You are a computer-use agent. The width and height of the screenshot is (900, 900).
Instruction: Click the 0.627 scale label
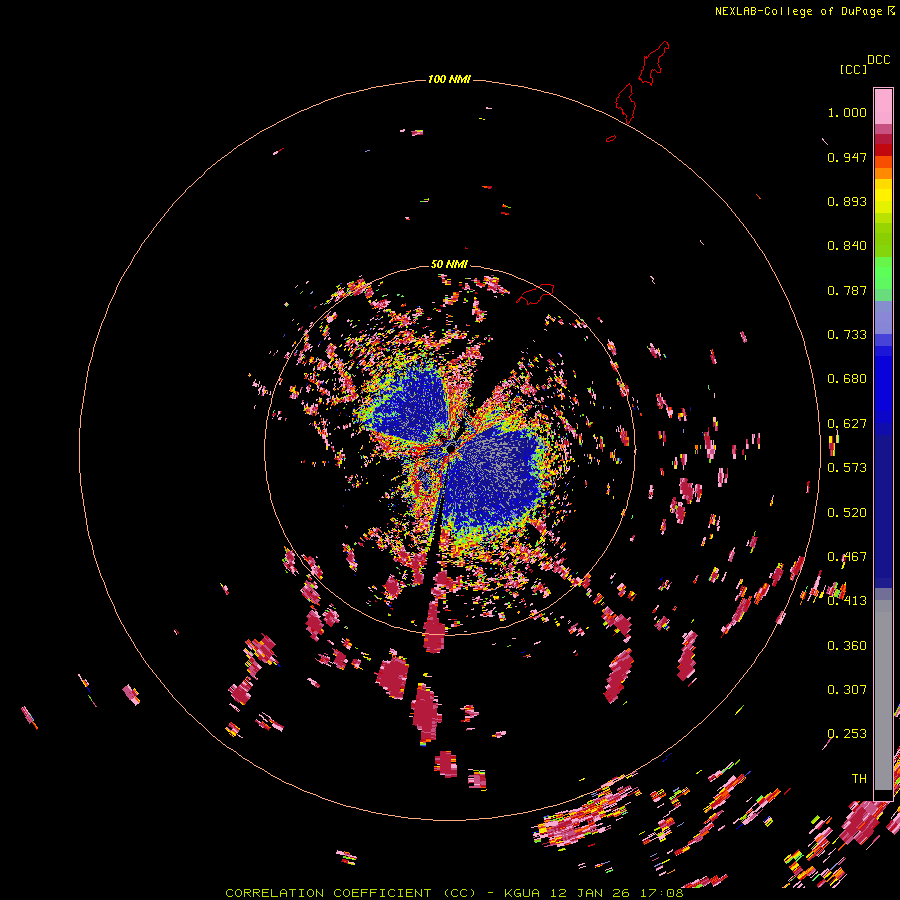[x=847, y=424]
